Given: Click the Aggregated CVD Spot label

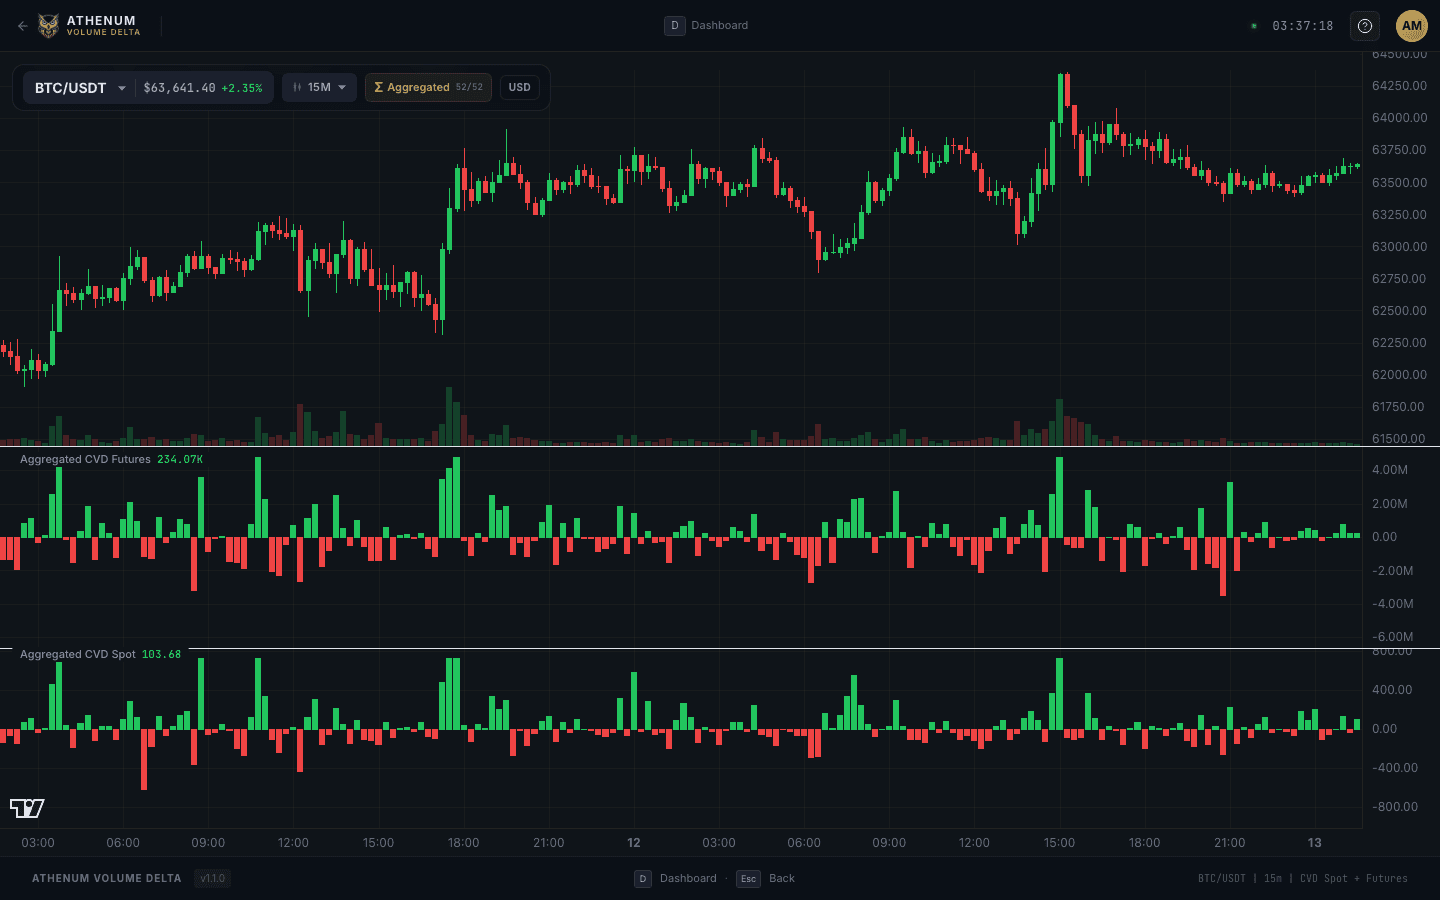Looking at the screenshot, I should 78,655.
